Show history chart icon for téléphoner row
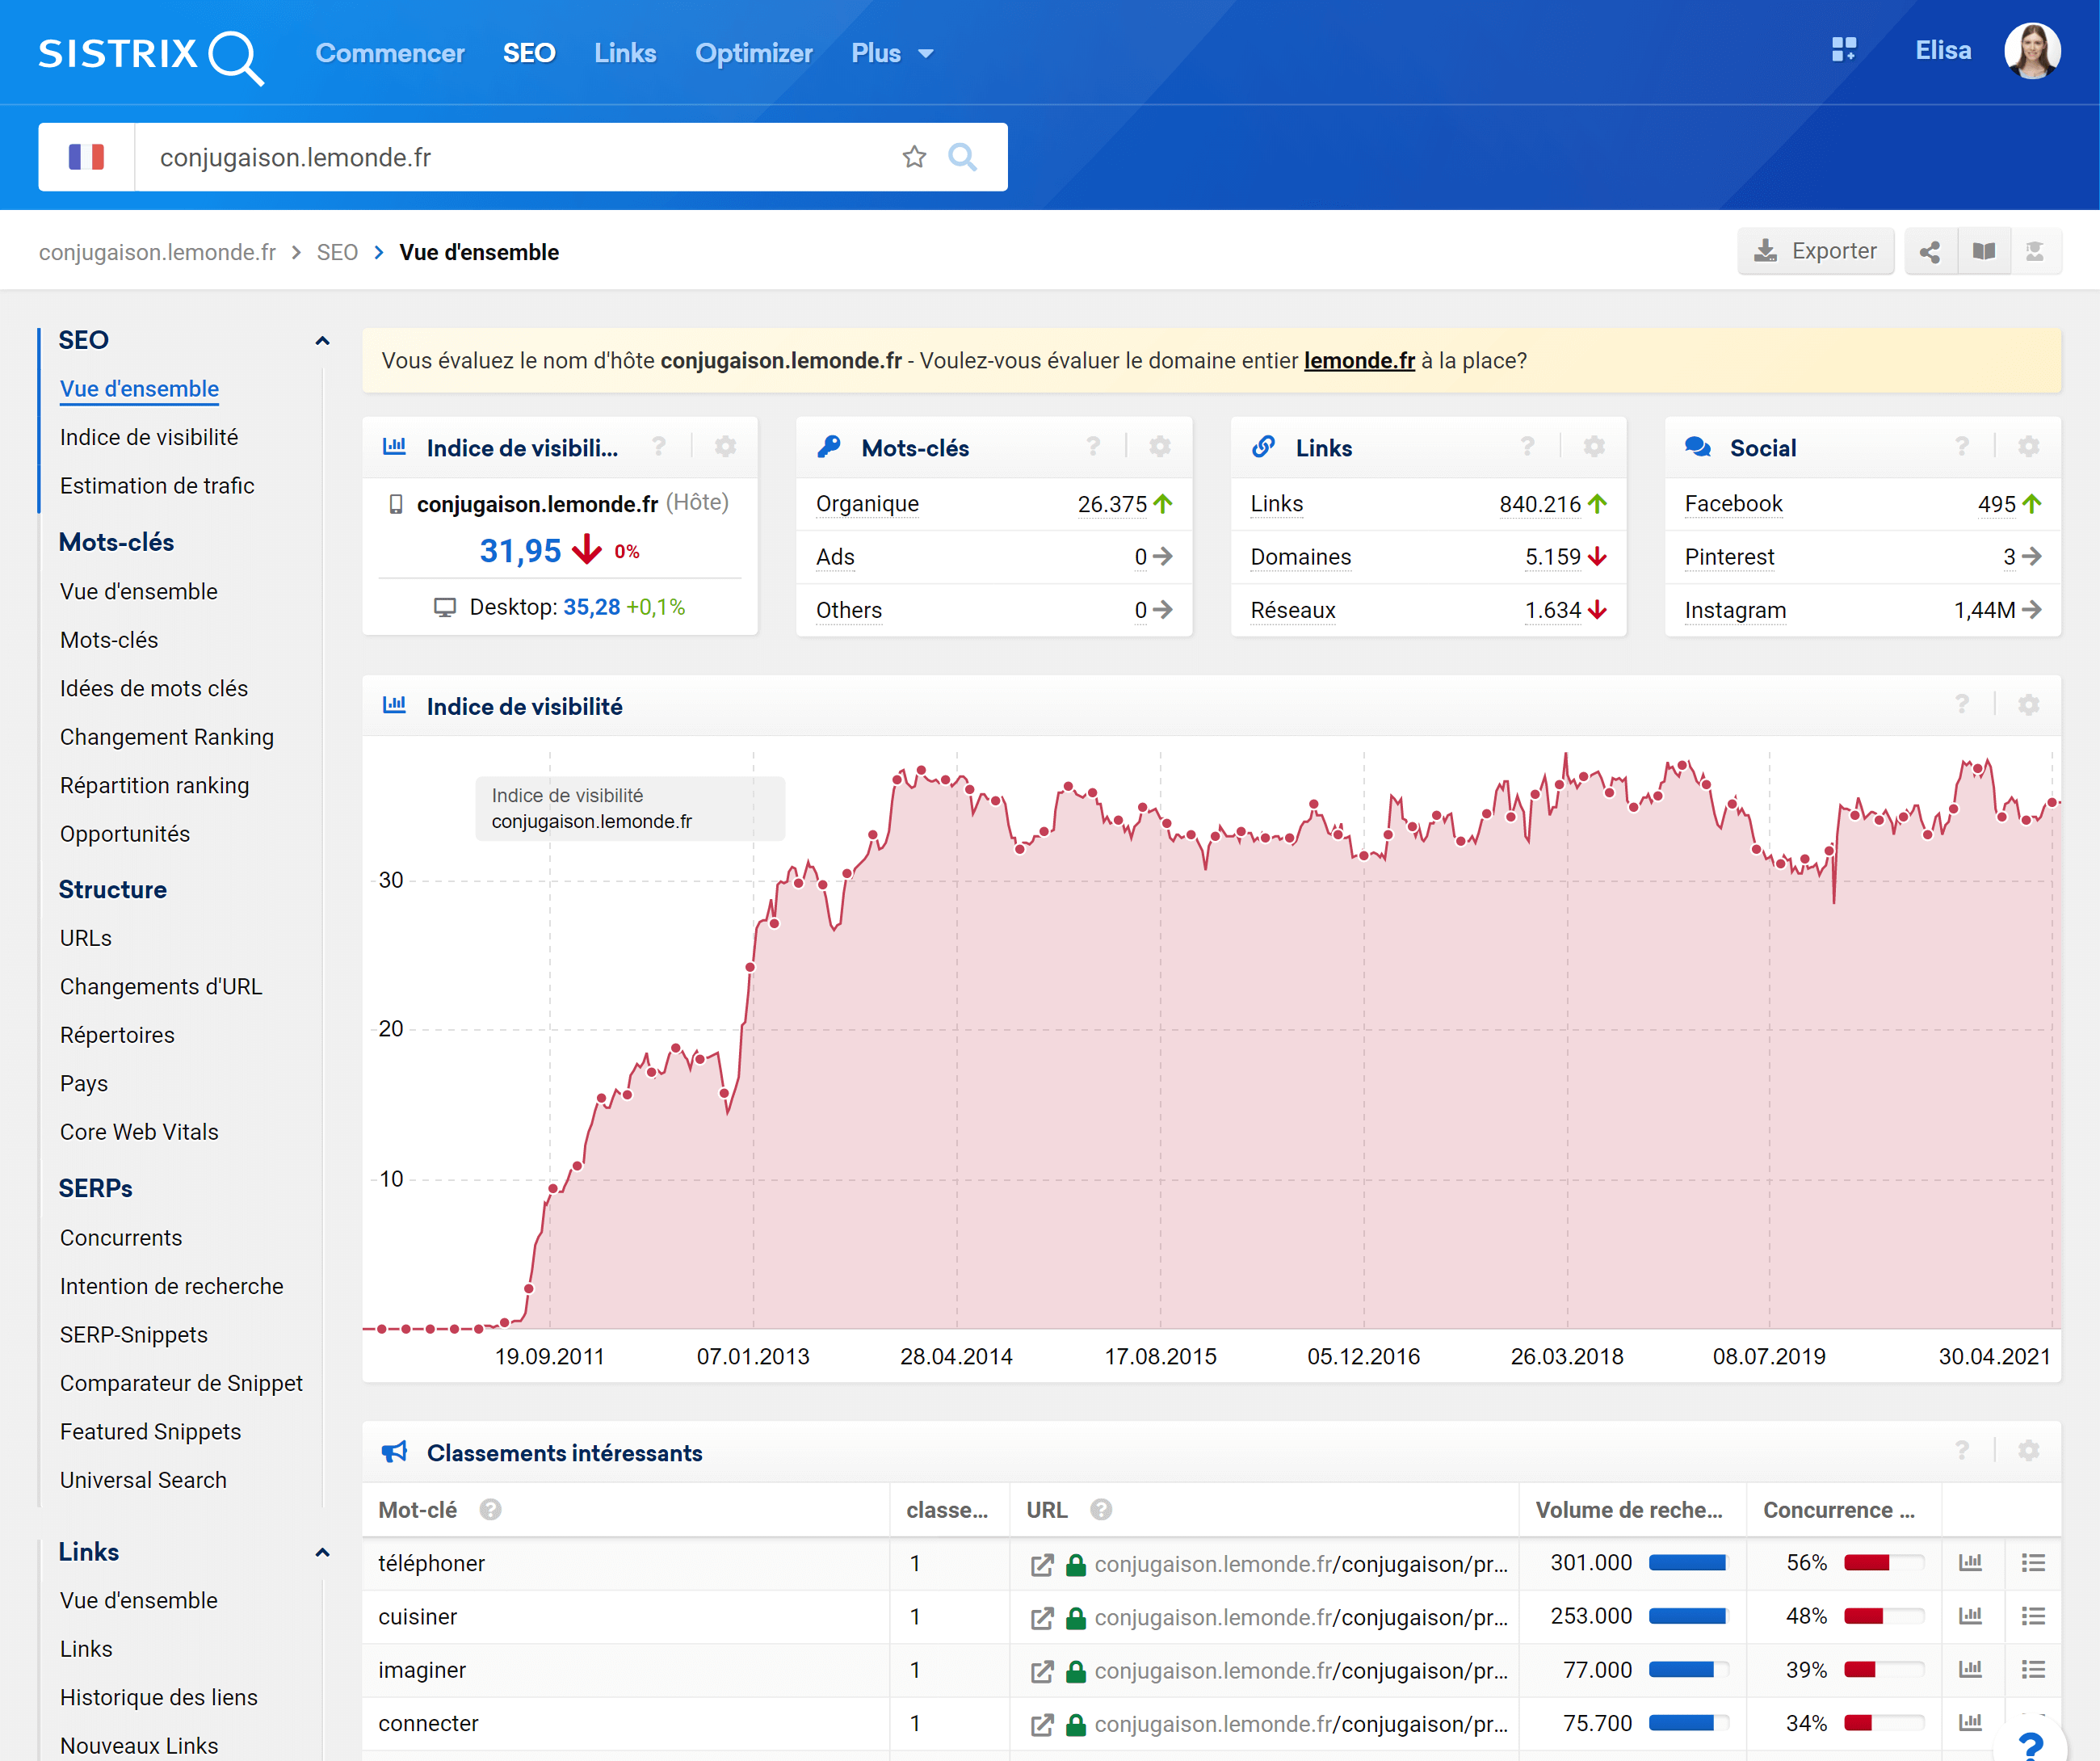Screen dimensions: 2100x1761 [x=1970, y=1563]
